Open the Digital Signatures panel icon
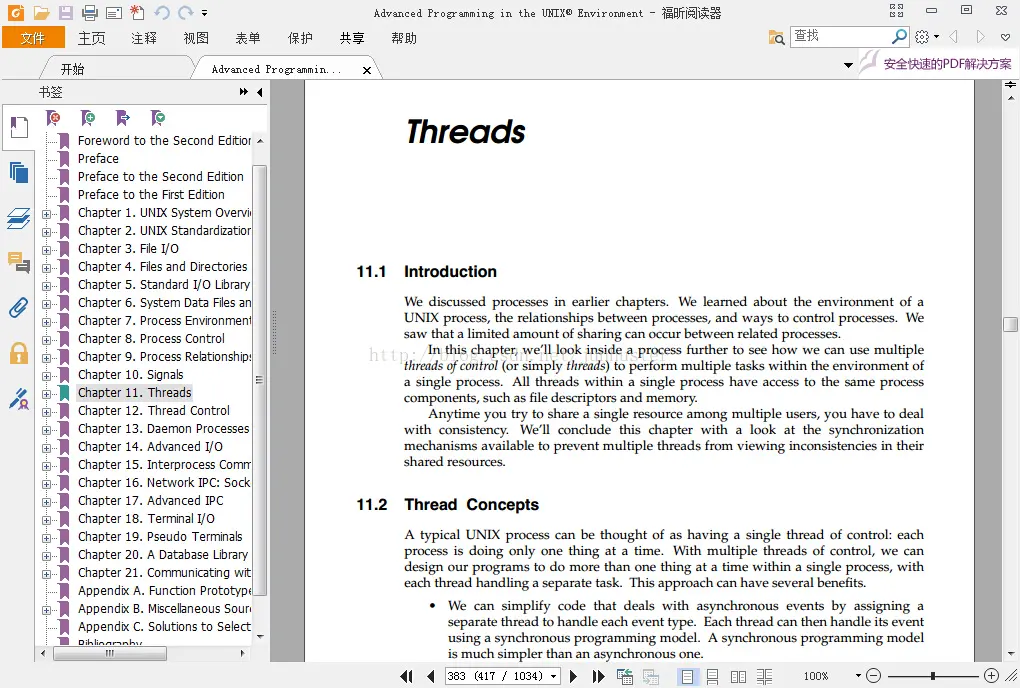 tap(19, 399)
